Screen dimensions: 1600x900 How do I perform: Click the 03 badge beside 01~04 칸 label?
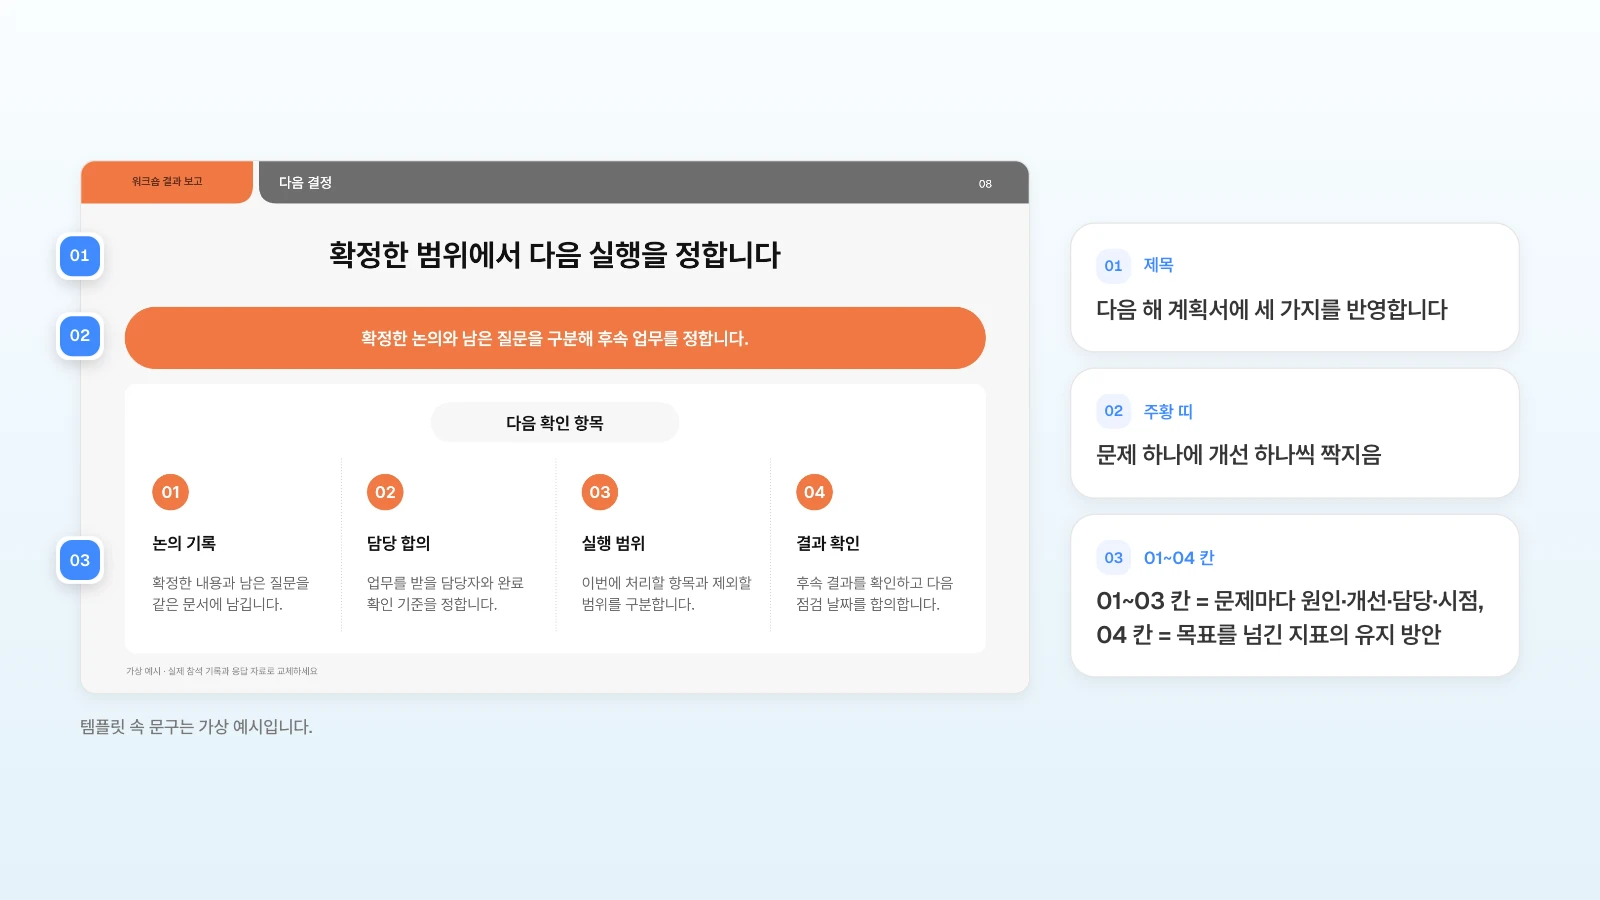1113,558
